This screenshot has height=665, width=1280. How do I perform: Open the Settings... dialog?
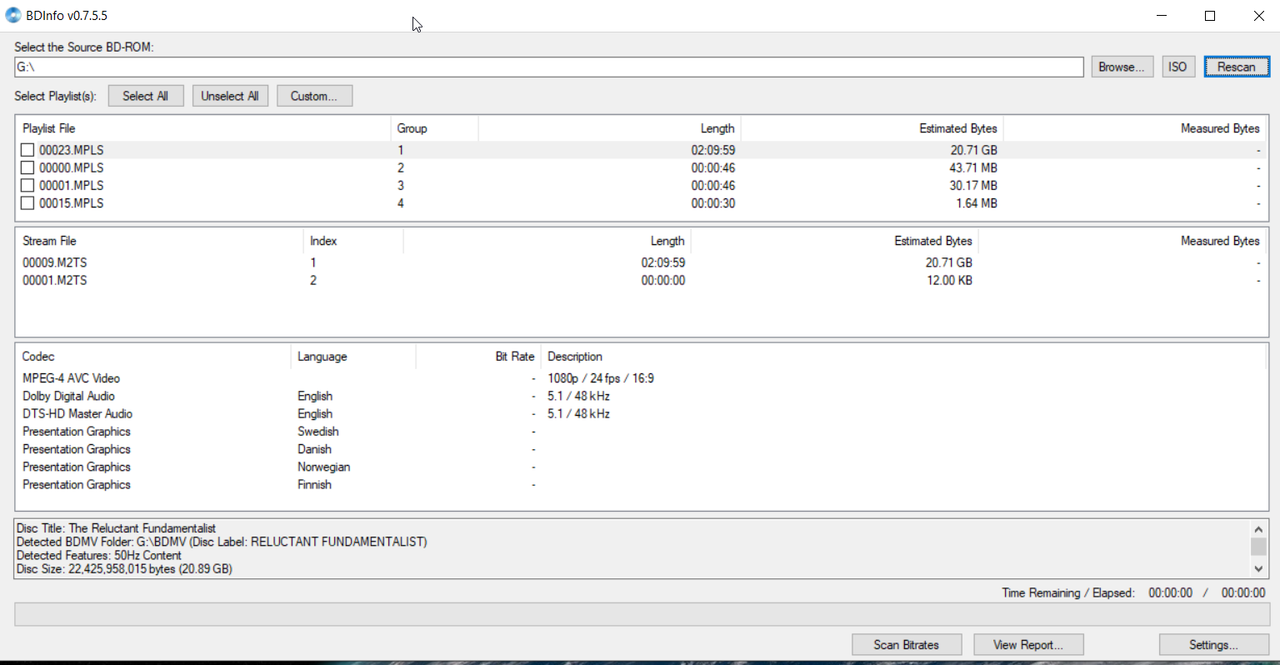(x=1214, y=645)
